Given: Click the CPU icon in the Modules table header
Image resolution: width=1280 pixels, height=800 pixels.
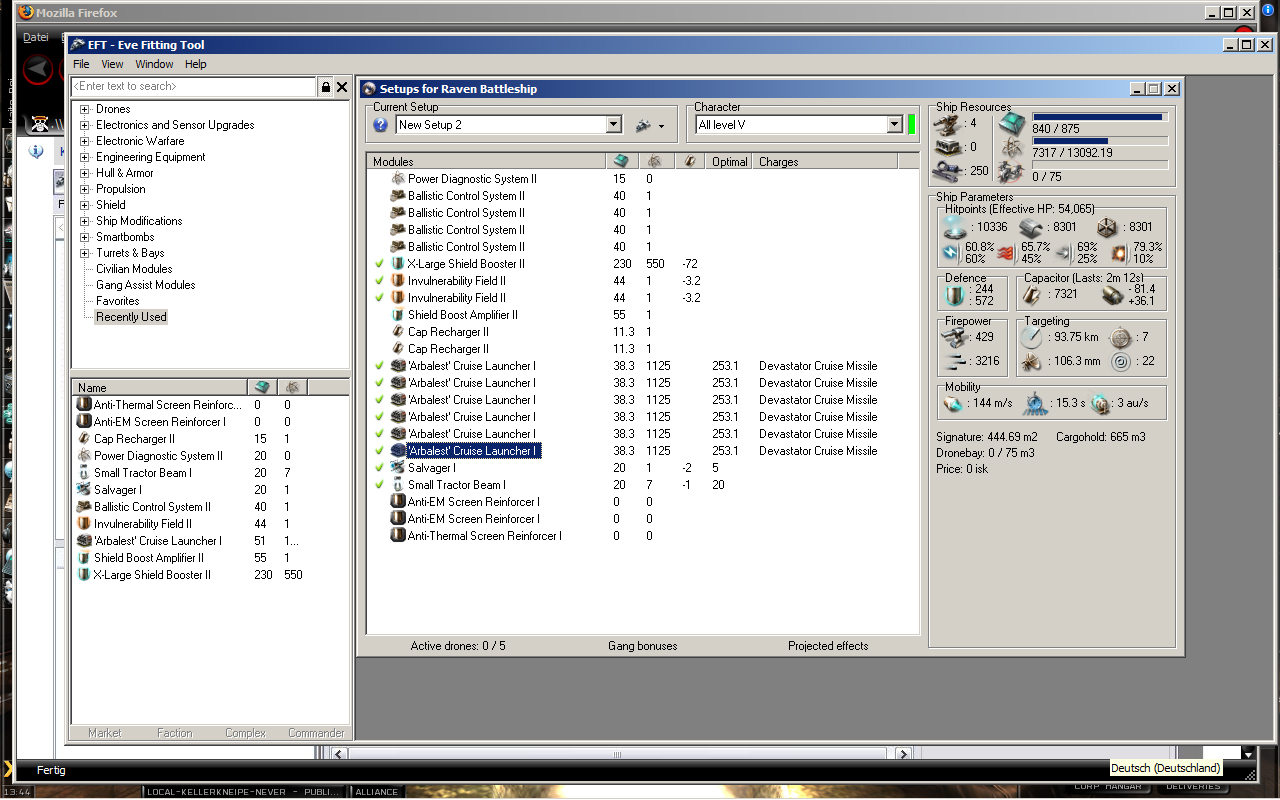Looking at the screenshot, I should pyautogui.click(x=620, y=161).
